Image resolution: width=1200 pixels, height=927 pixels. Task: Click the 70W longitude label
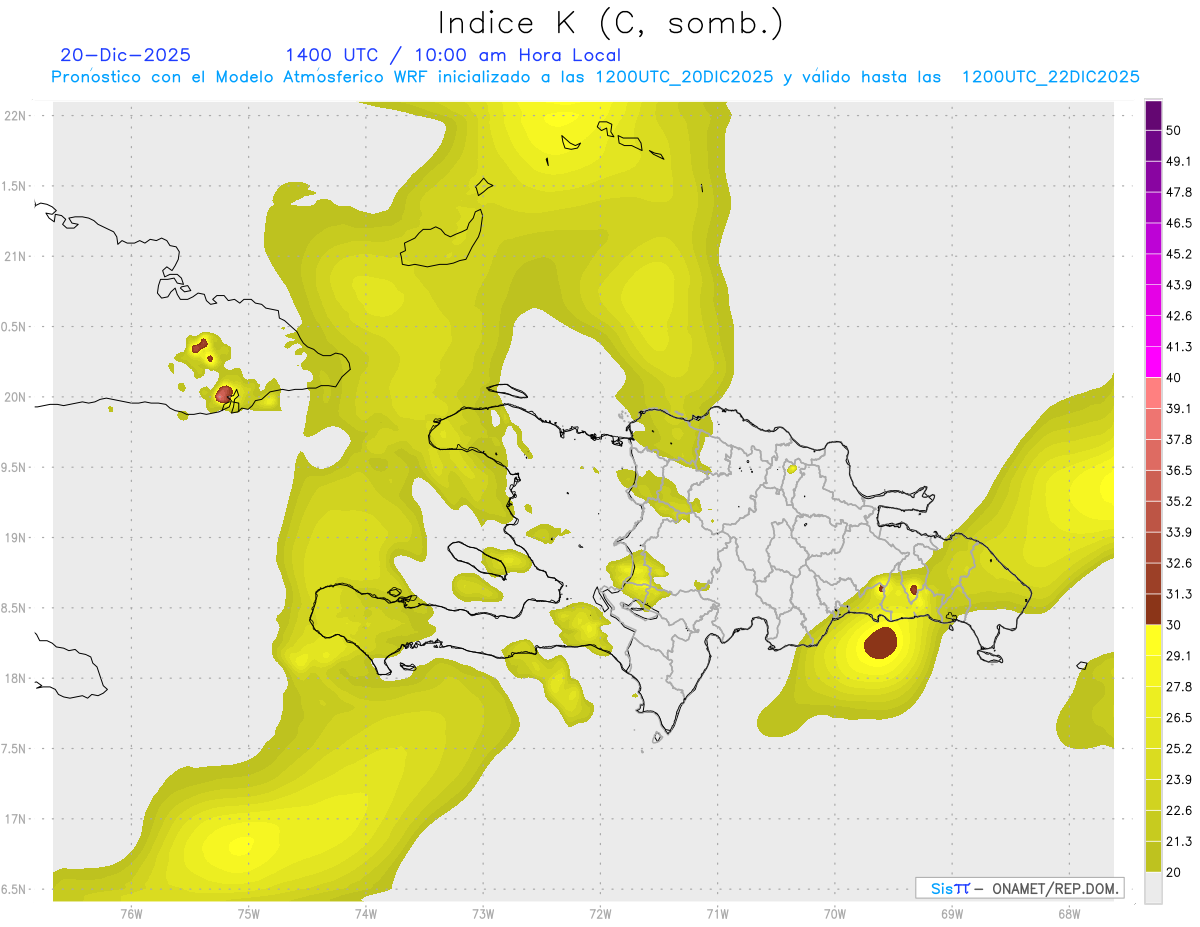[835, 913]
